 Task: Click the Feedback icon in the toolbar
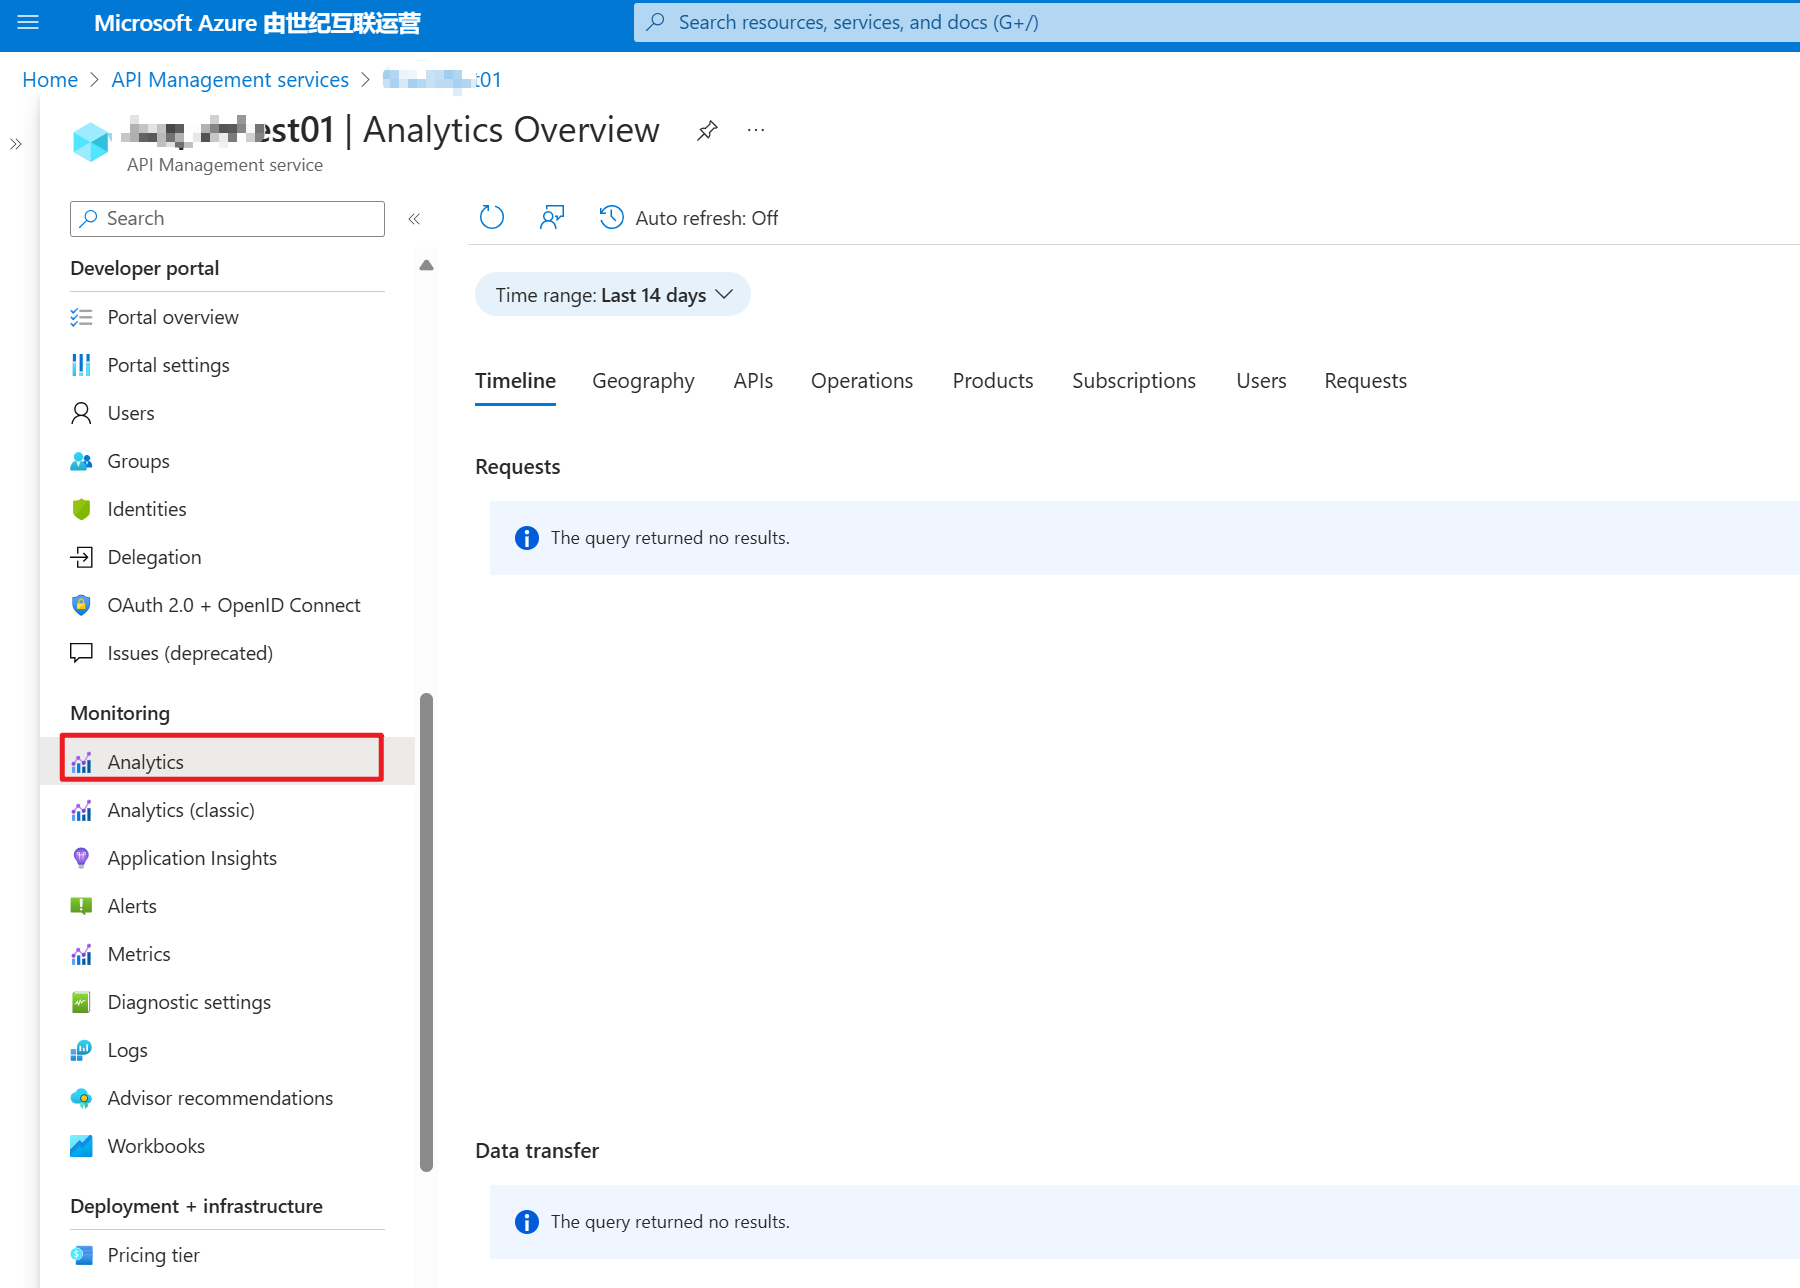pyautogui.click(x=552, y=218)
